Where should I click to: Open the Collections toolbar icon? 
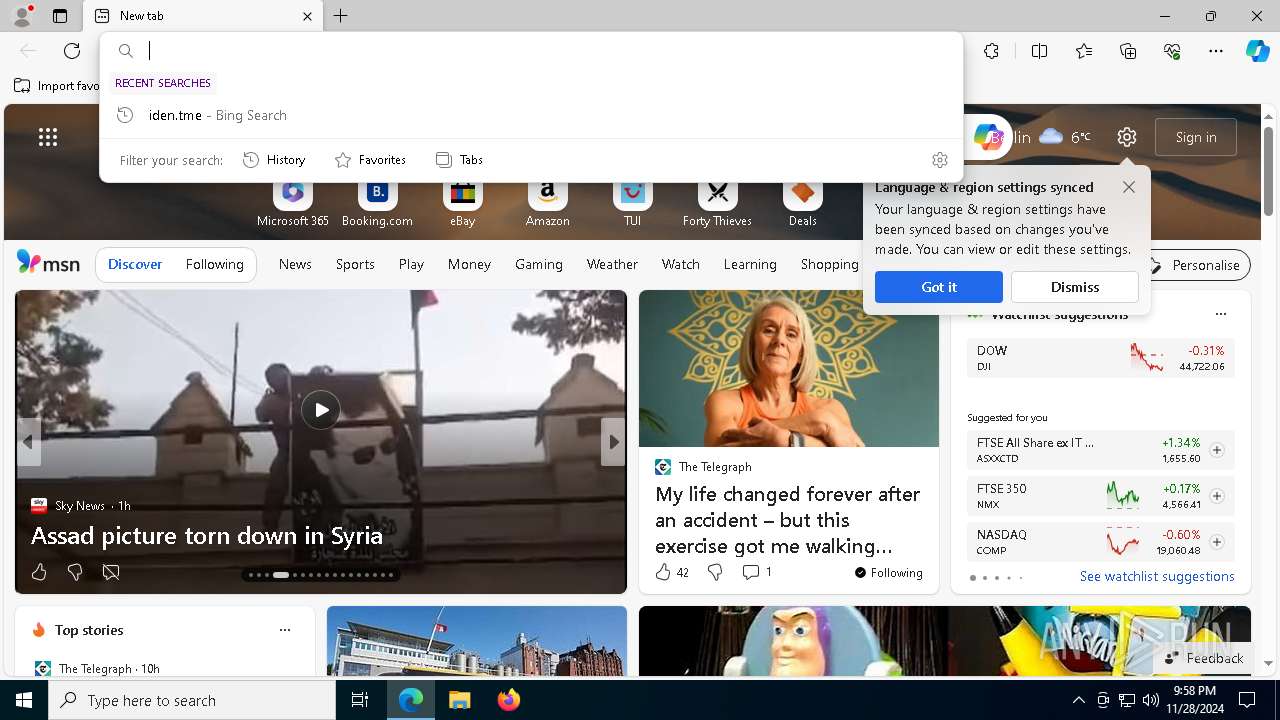[x=1128, y=51]
